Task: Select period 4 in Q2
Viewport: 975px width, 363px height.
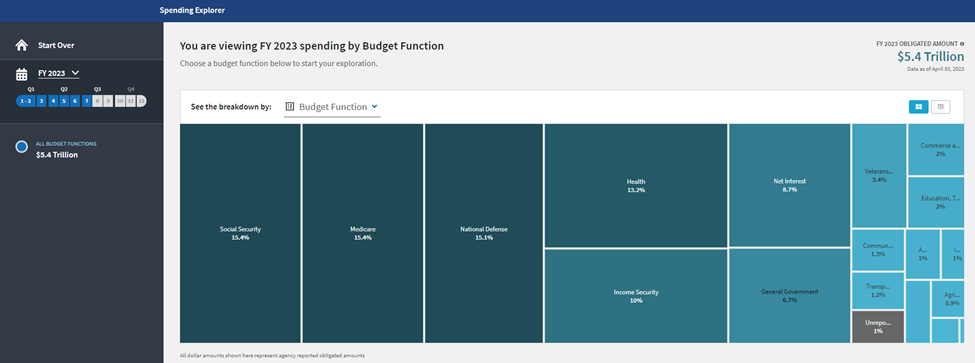Action: tap(53, 101)
